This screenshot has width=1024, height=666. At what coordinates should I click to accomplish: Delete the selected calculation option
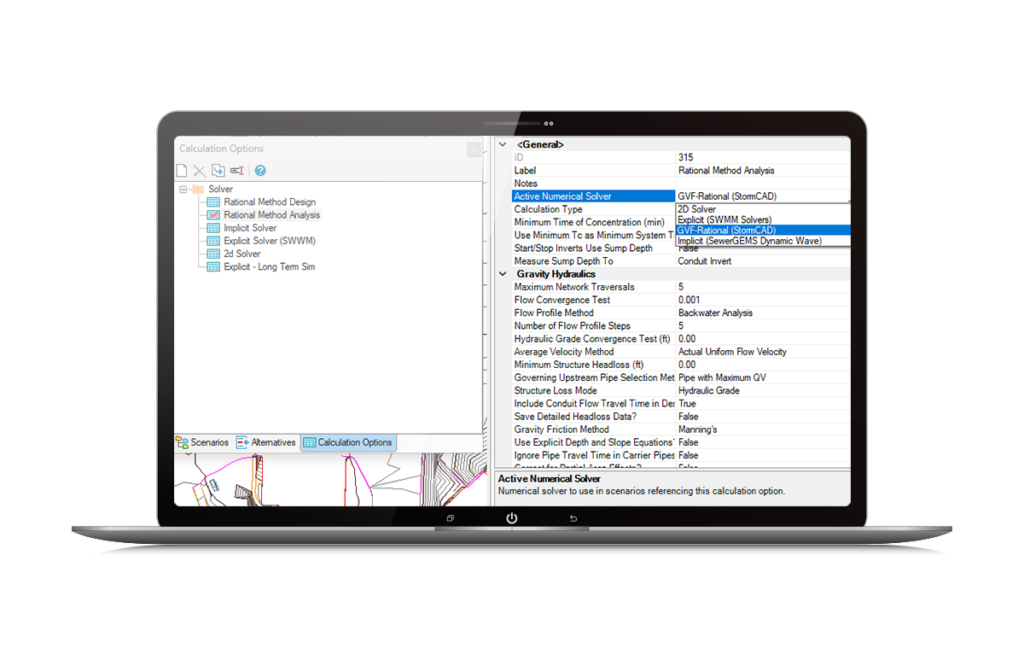(x=199, y=170)
